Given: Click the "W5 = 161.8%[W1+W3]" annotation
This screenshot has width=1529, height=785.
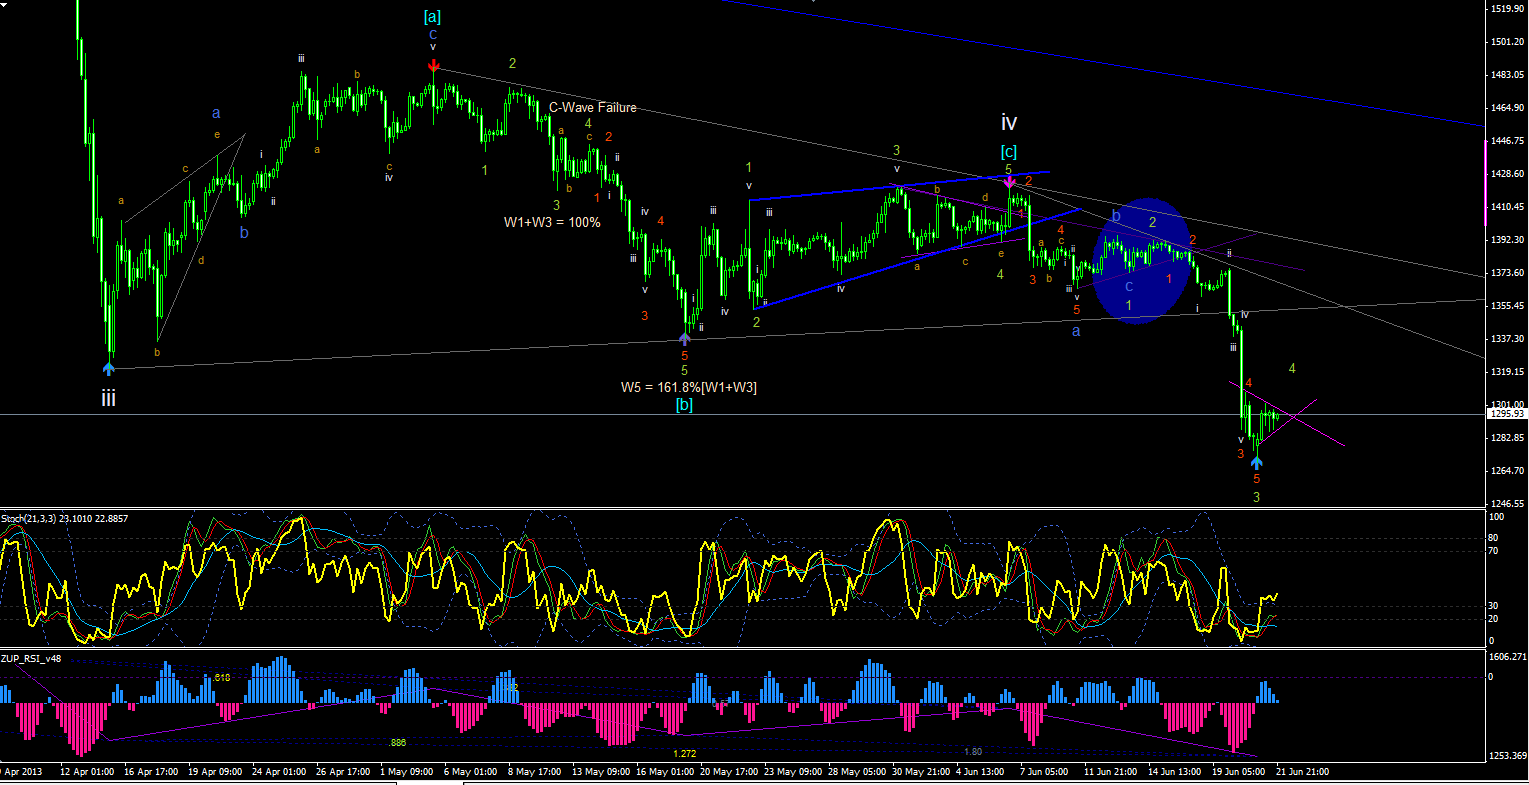Looking at the screenshot, I should (689, 387).
